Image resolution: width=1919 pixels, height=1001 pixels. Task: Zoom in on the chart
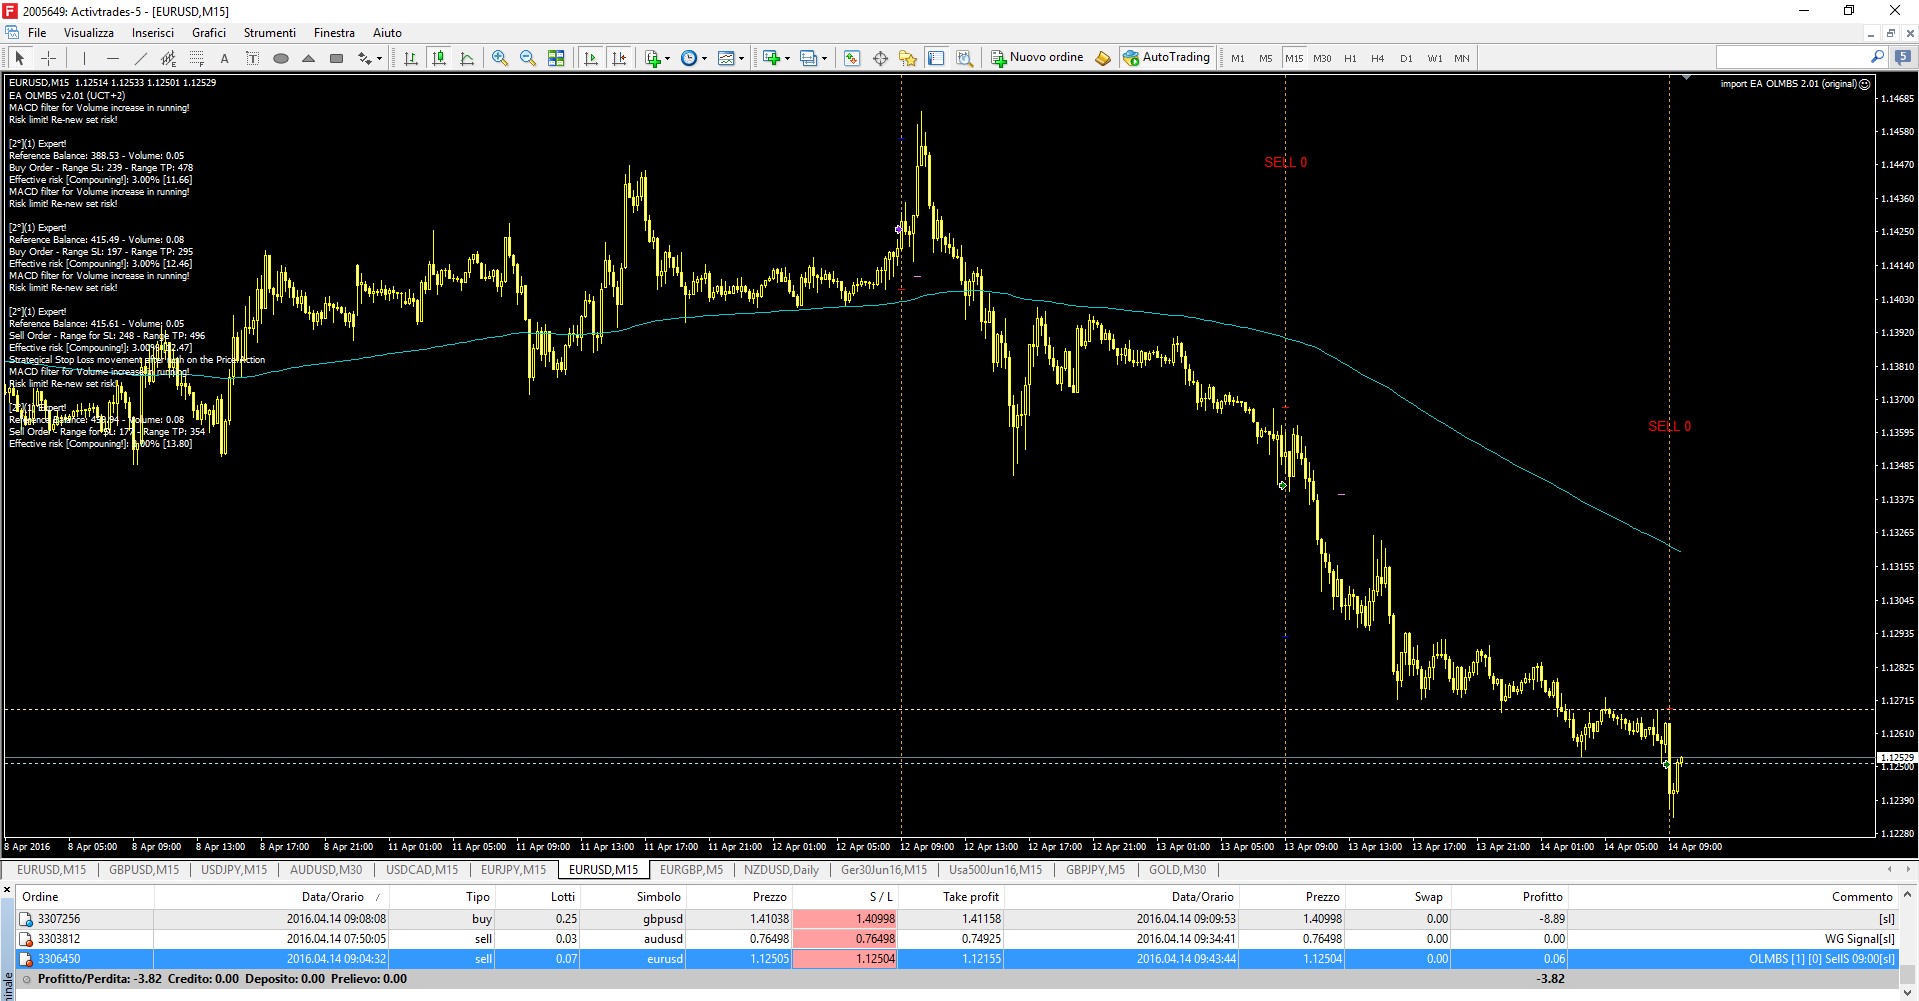500,58
